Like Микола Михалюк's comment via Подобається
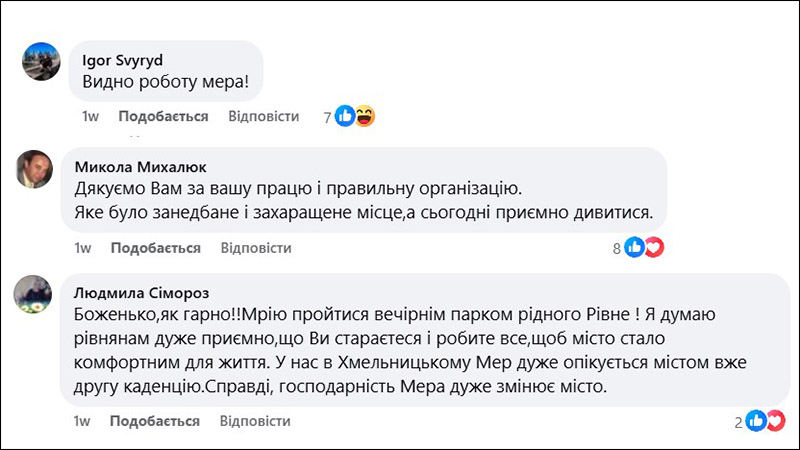Image resolution: width=800 pixels, height=450 pixels. (156, 248)
